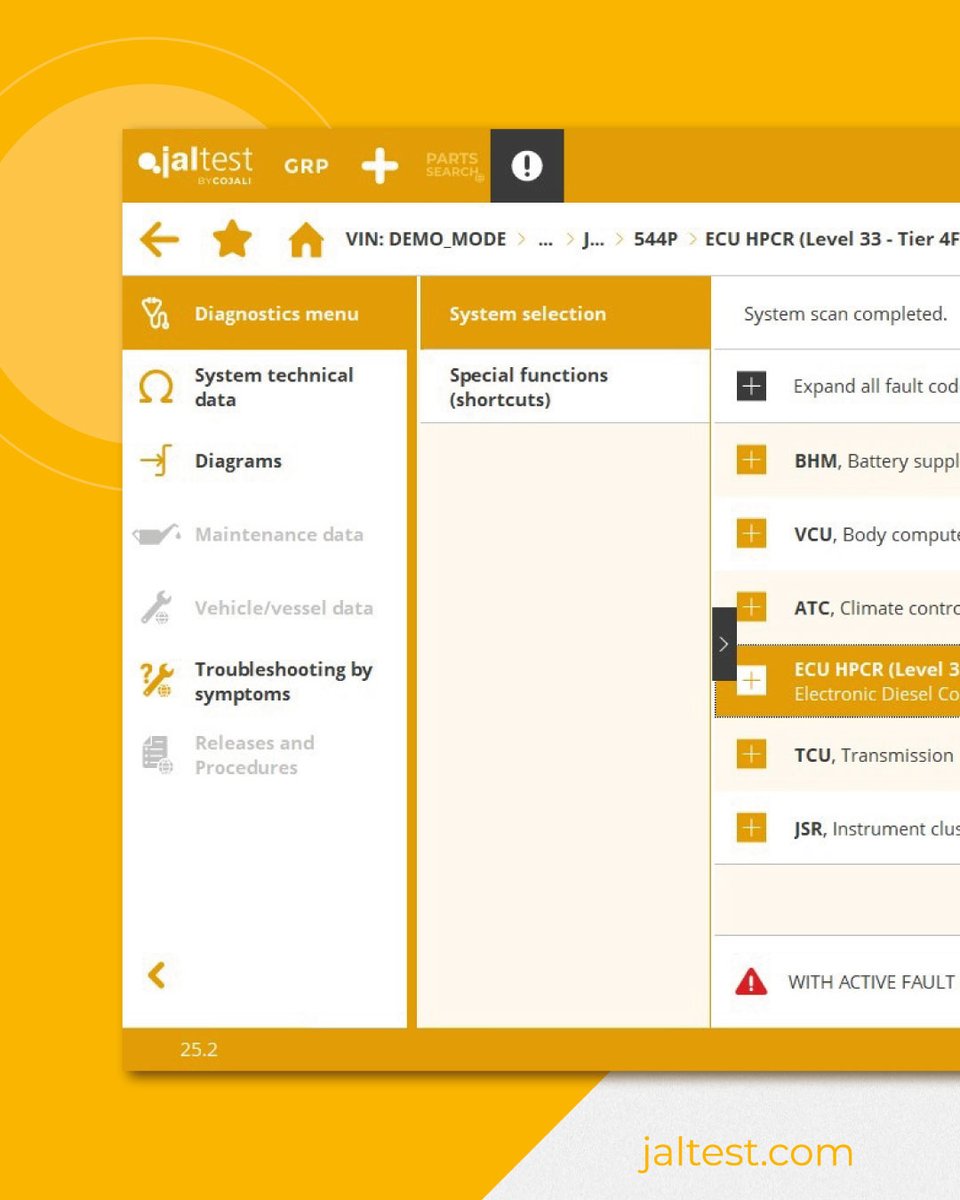Screen dimensions: 960x1200
Task: Expand the JSR Instrument cluster row
Action: 751,828
